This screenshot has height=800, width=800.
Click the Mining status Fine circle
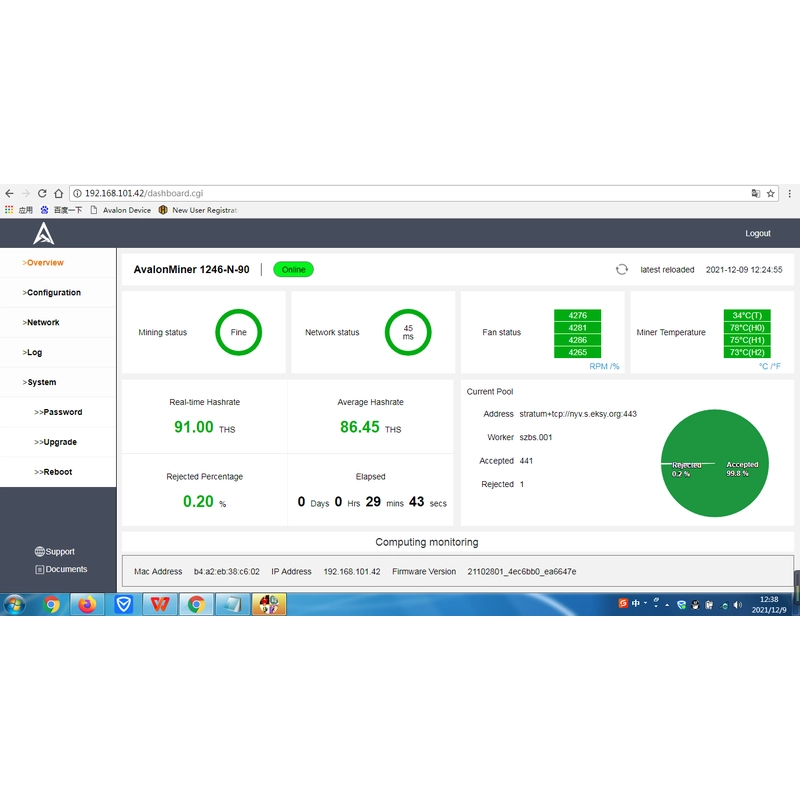click(238, 332)
